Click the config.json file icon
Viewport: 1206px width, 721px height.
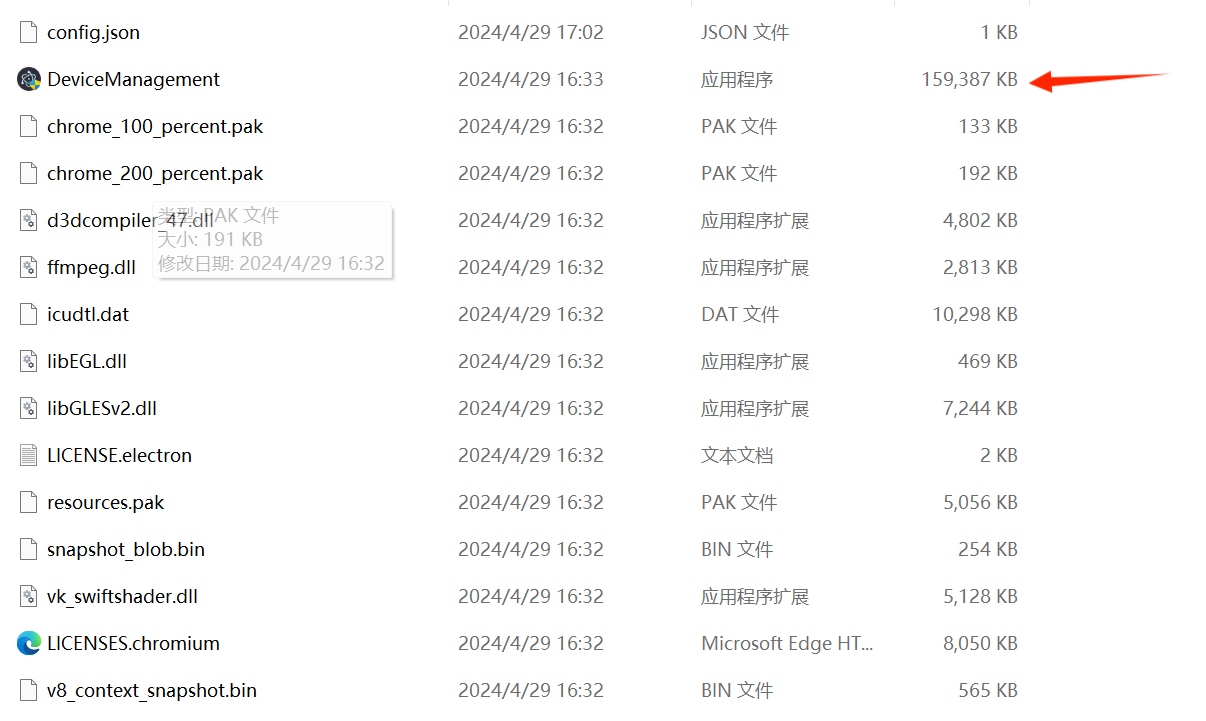pyautogui.click(x=29, y=33)
